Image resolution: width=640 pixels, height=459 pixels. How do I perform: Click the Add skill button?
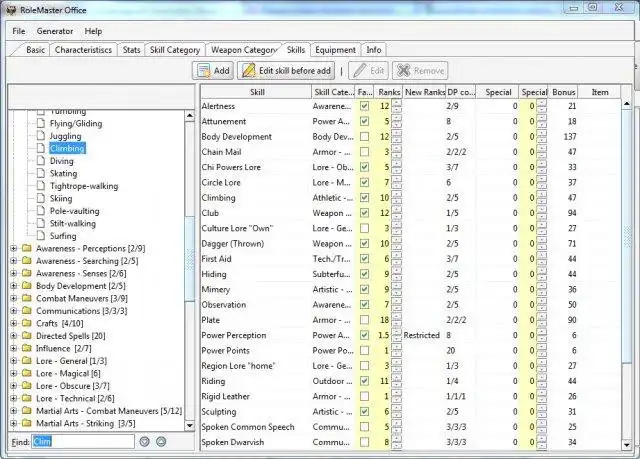point(213,71)
